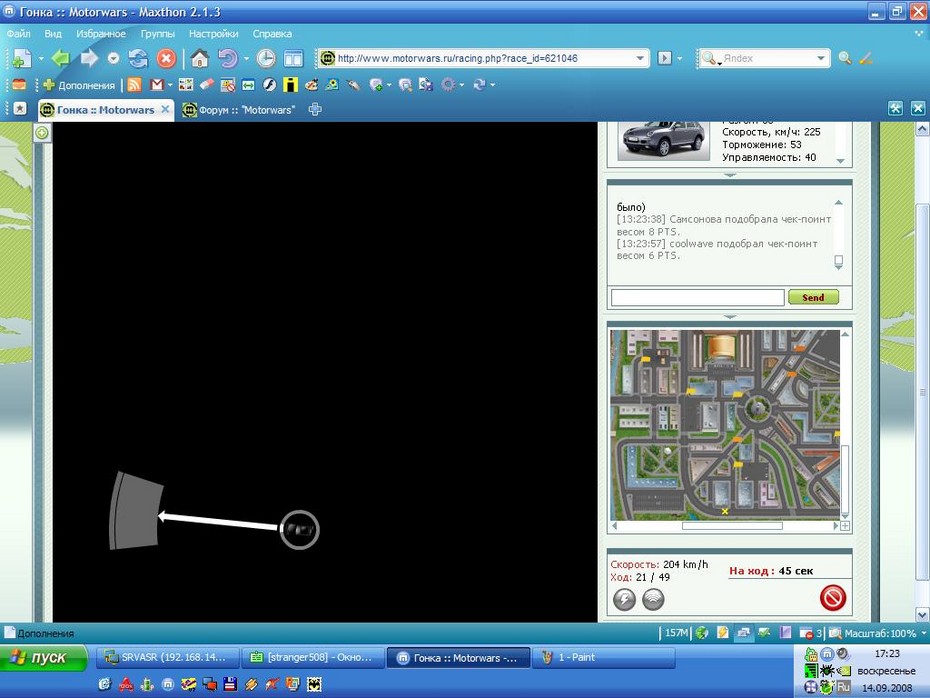Refresh the page with the reload icon
Screen dimensions: 930x698
point(138,58)
